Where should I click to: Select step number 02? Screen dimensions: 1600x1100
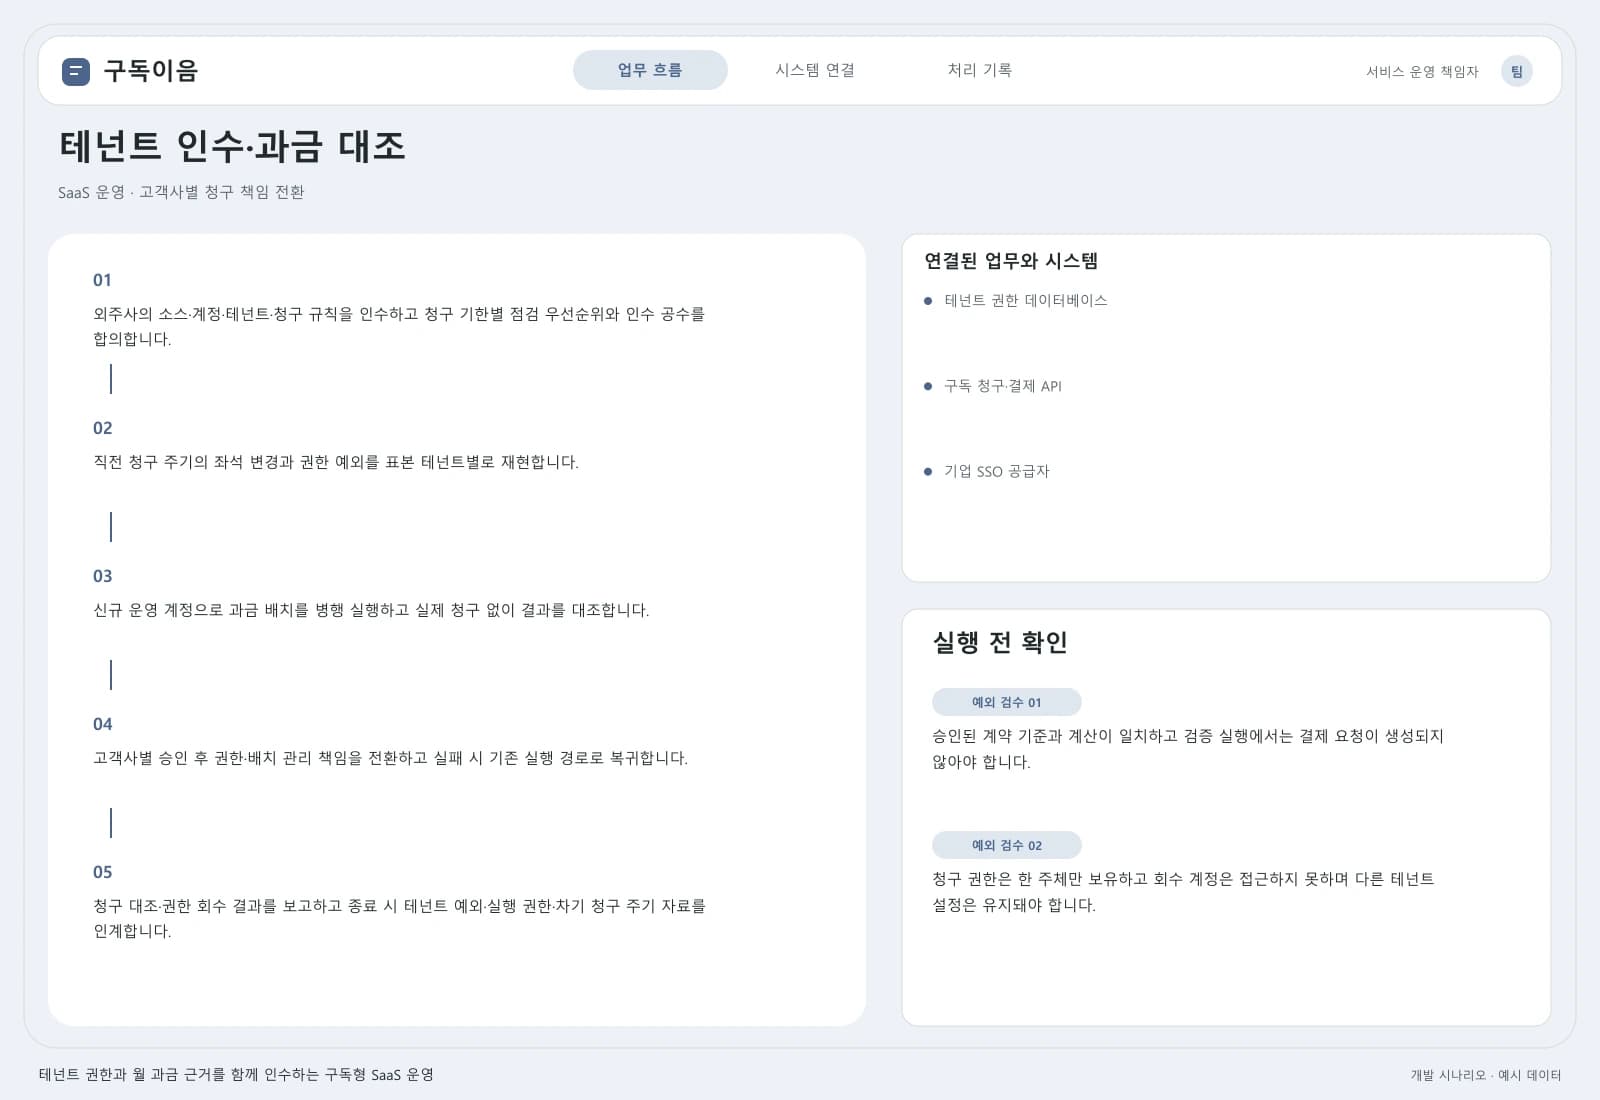point(102,428)
